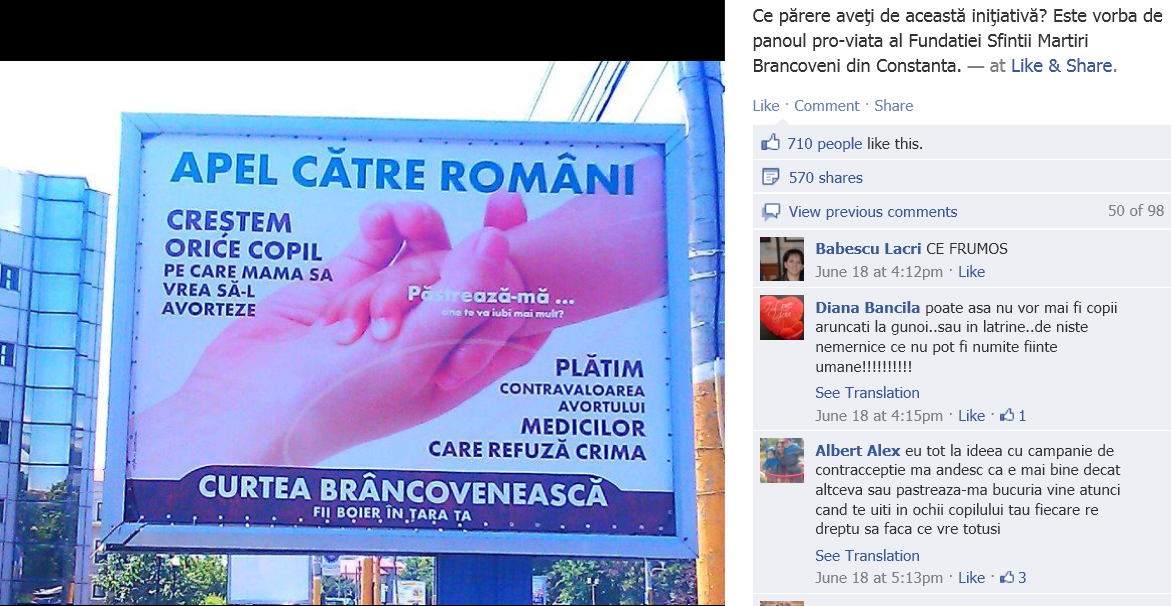The image size is (1172, 606).
Task: Expand View previous comments
Action: click(873, 211)
